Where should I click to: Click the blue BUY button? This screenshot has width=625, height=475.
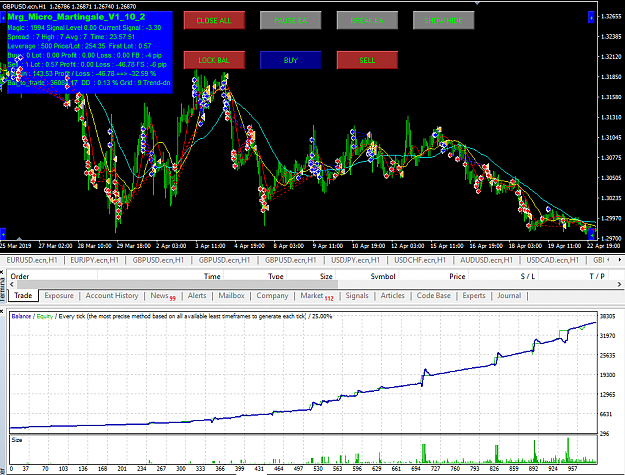(x=291, y=60)
